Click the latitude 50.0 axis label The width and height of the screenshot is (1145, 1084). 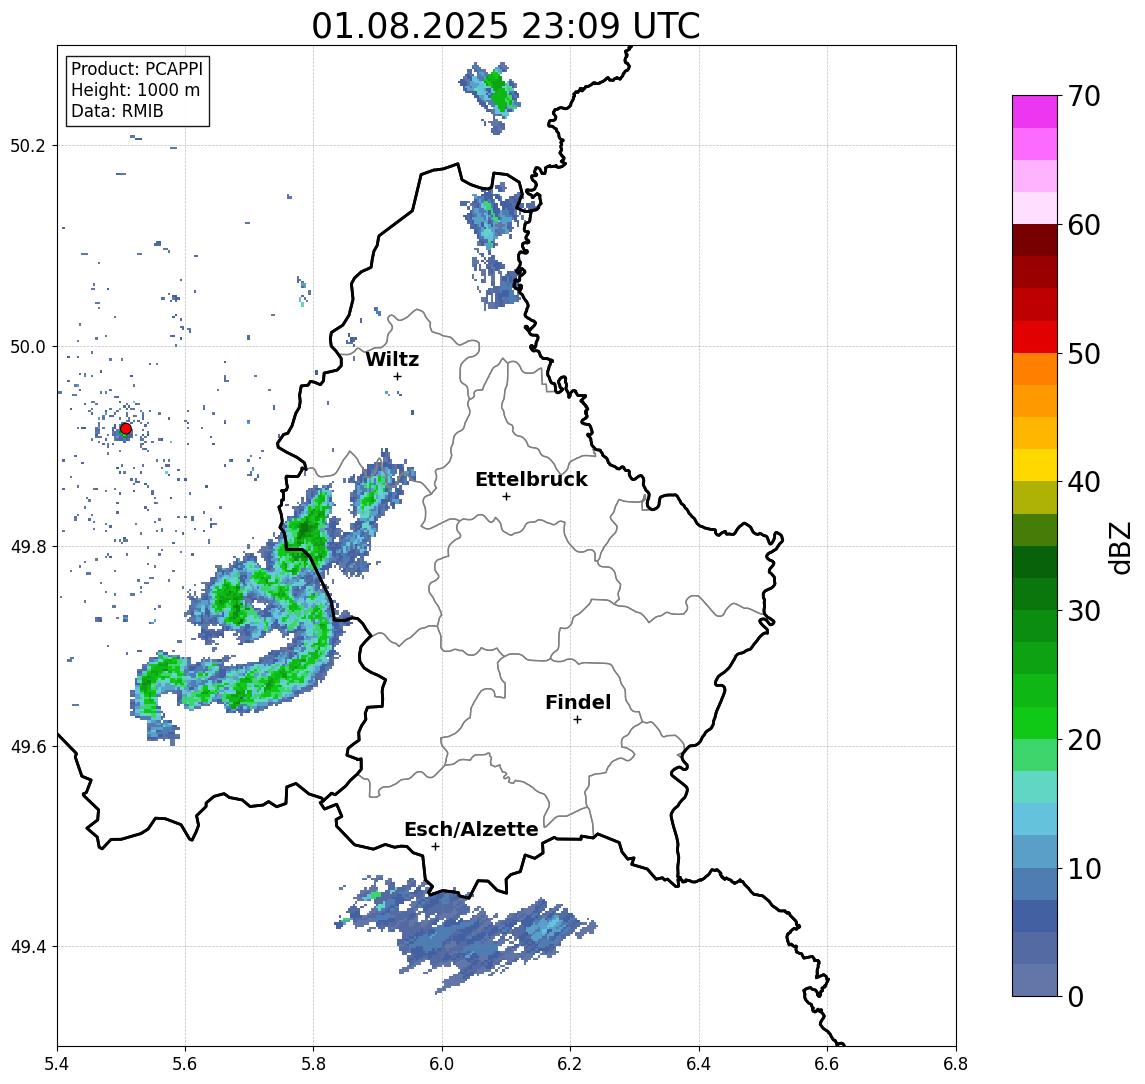pyautogui.click(x=28, y=346)
